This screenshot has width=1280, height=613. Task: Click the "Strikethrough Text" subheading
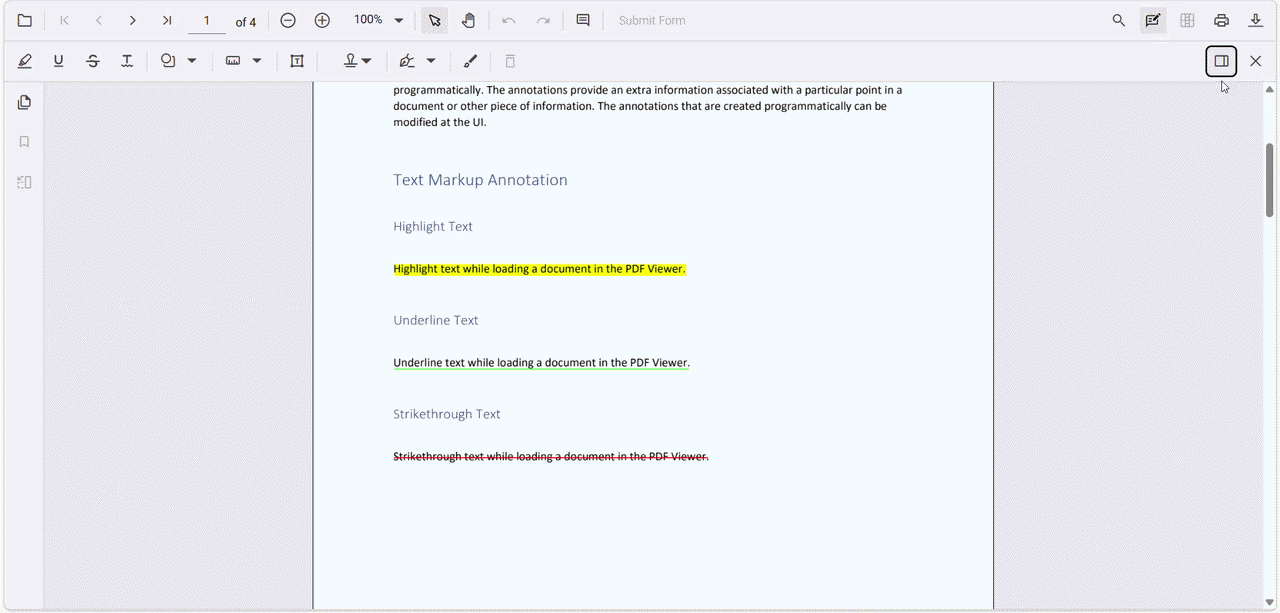pos(447,414)
